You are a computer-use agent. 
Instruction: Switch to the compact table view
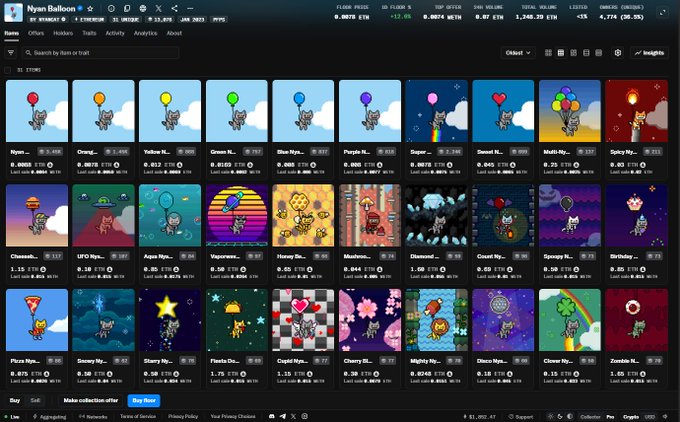tap(598, 52)
